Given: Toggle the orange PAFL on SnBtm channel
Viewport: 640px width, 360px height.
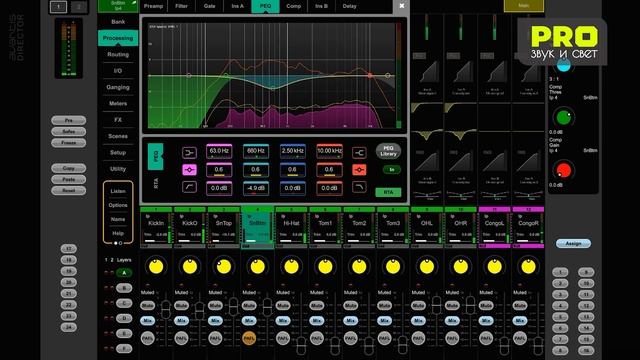Looking at the screenshot, I should click(249, 338).
